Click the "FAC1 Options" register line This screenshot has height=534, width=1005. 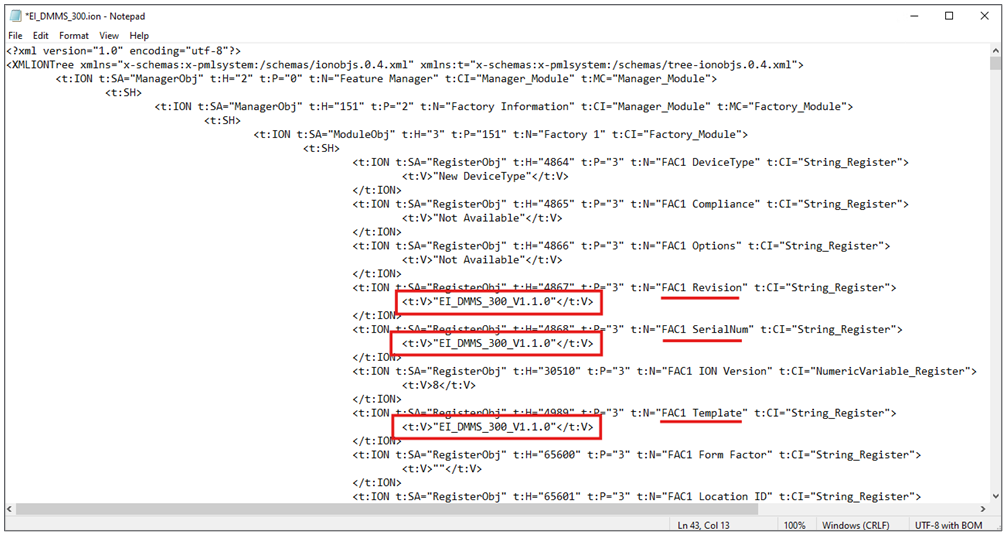[x=621, y=246]
